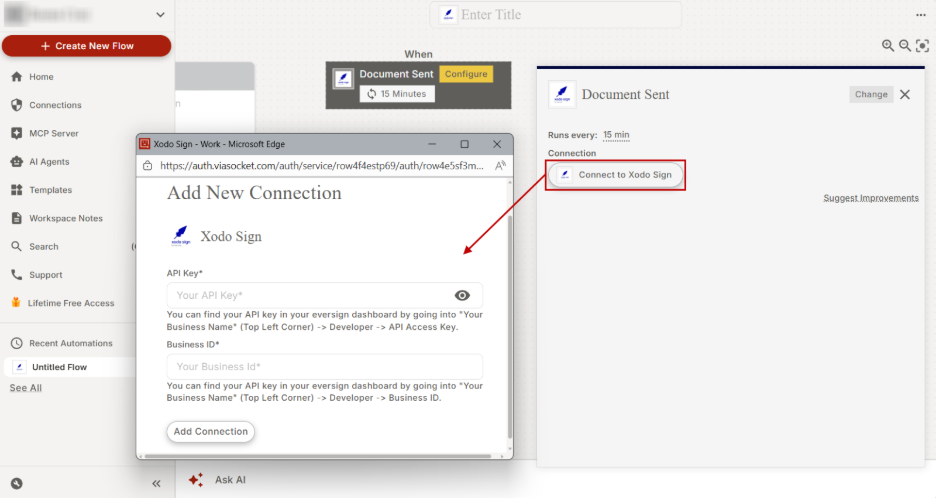Click the Home house icon

pos(17,76)
